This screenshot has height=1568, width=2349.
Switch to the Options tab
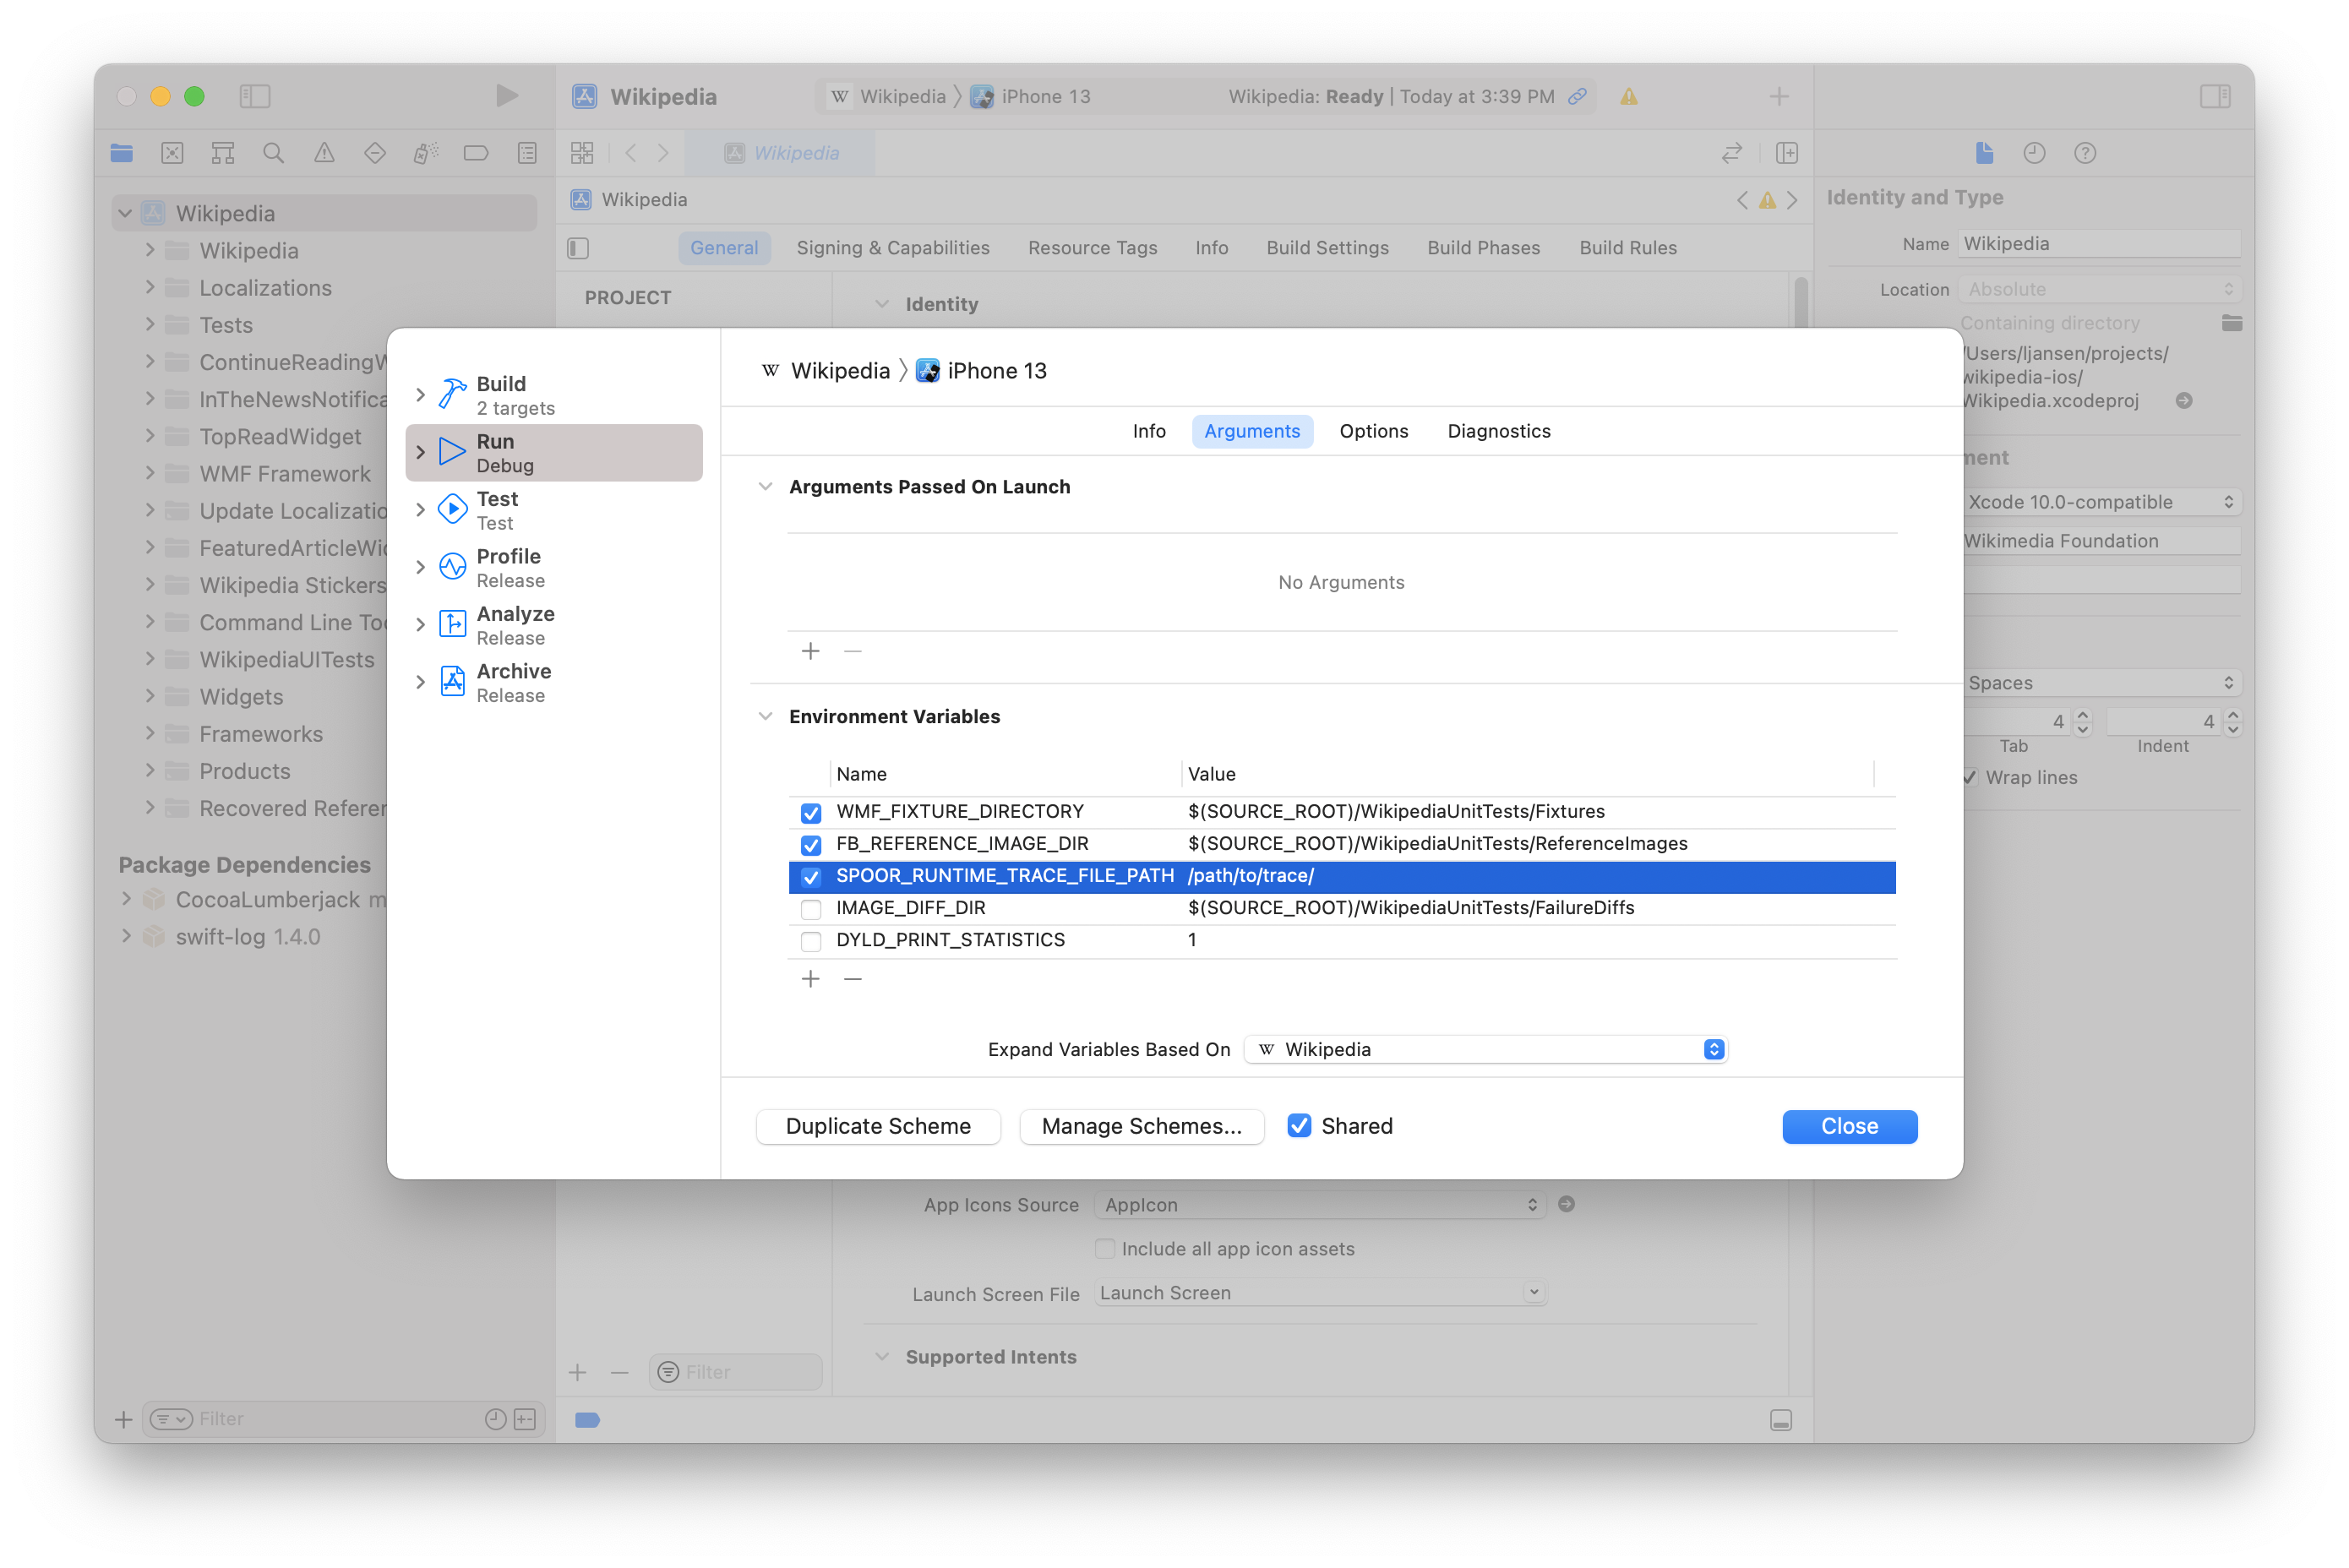point(1373,431)
